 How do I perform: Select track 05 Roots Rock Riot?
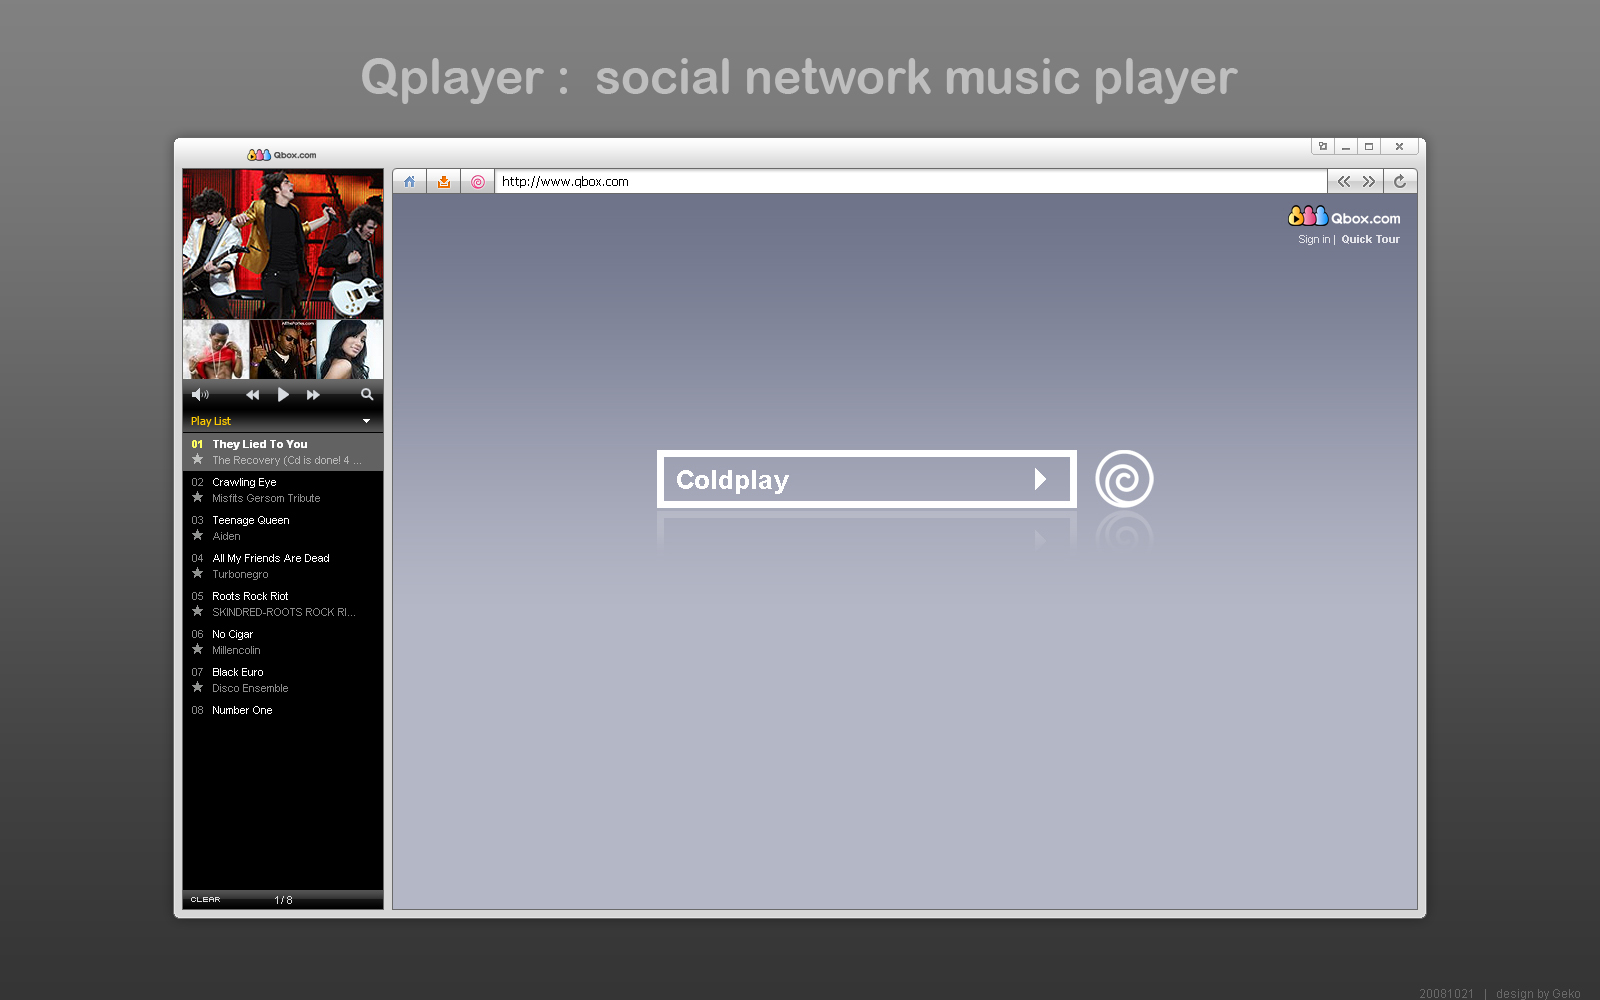pyautogui.click(x=283, y=604)
